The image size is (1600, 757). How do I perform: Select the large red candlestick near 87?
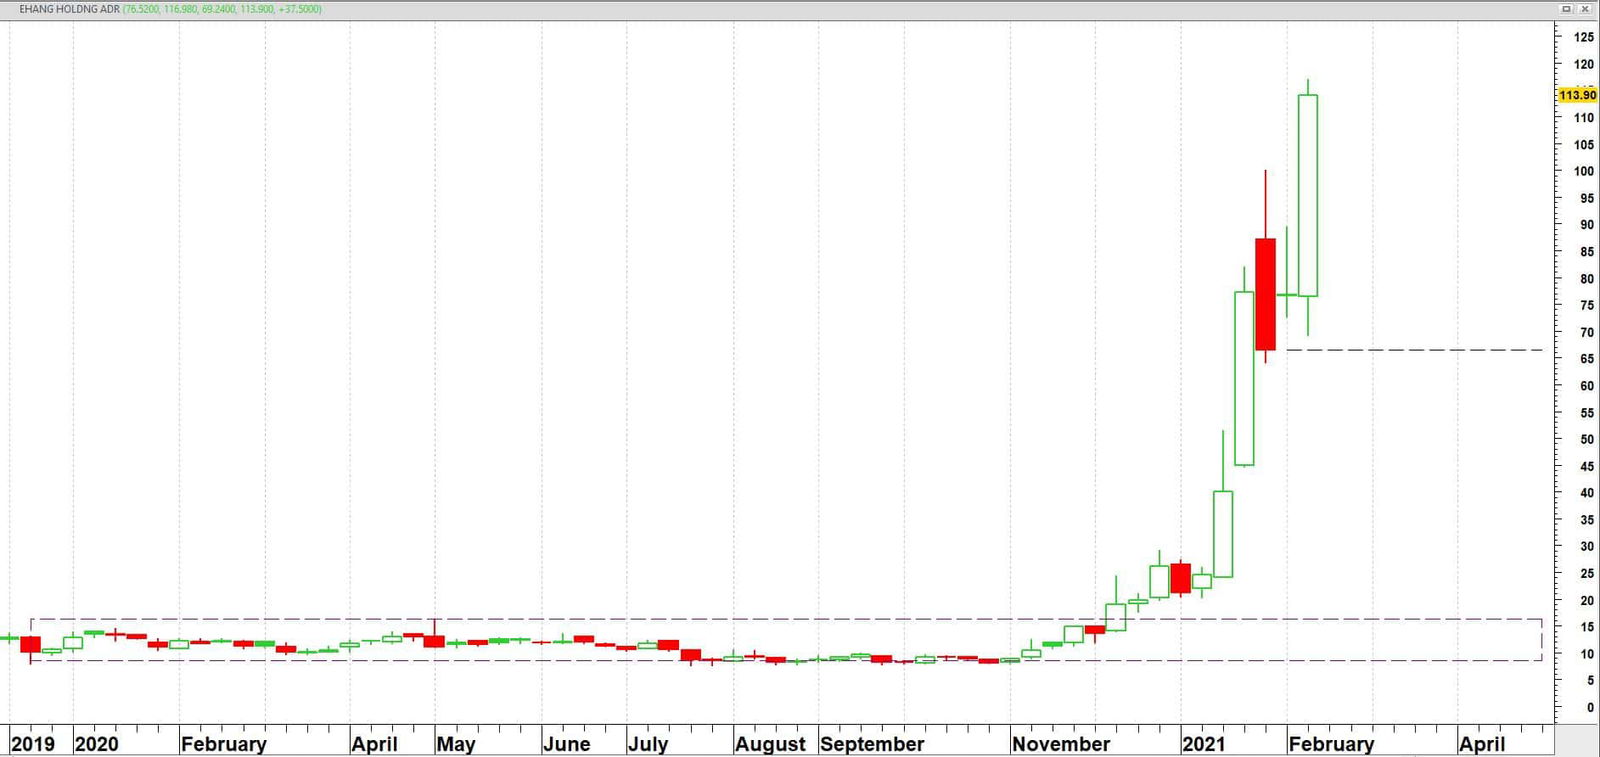coord(1265,294)
